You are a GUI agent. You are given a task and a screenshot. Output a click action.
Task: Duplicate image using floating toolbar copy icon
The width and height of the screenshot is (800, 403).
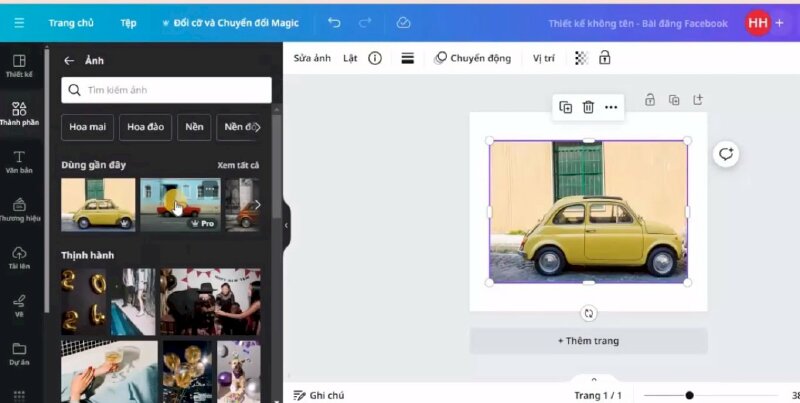click(x=565, y=107)
